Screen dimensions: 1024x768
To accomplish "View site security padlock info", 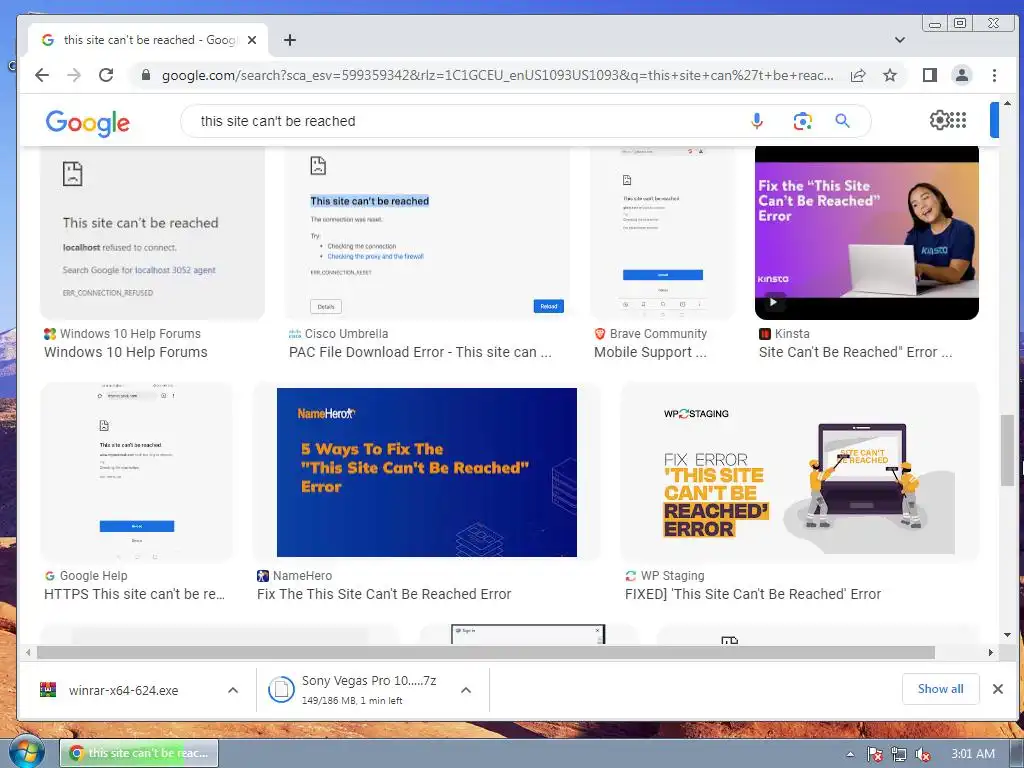I will pyautogui.click(x=146, y=75).
